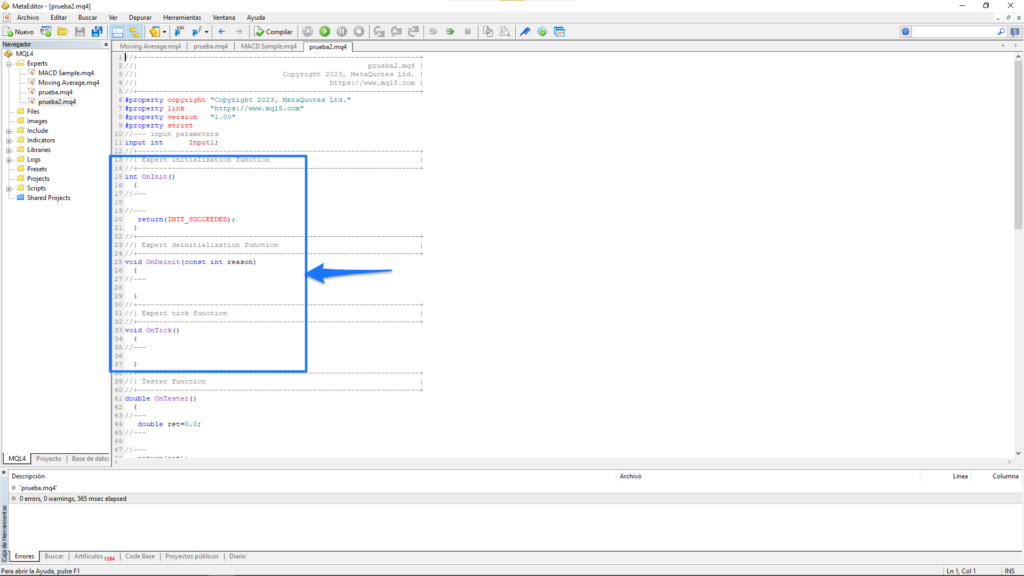Switch to the Proyecto navigator tab

[48, 458]
